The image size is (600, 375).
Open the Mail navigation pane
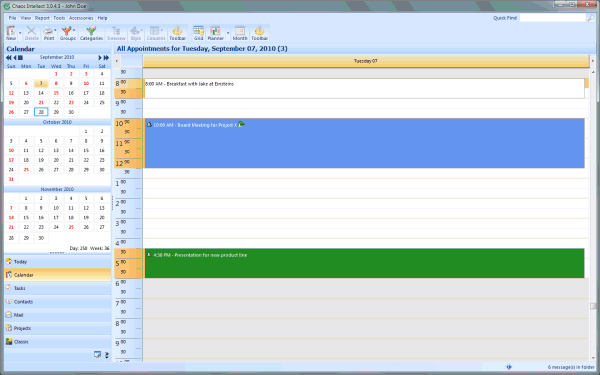tap(57, 315)
